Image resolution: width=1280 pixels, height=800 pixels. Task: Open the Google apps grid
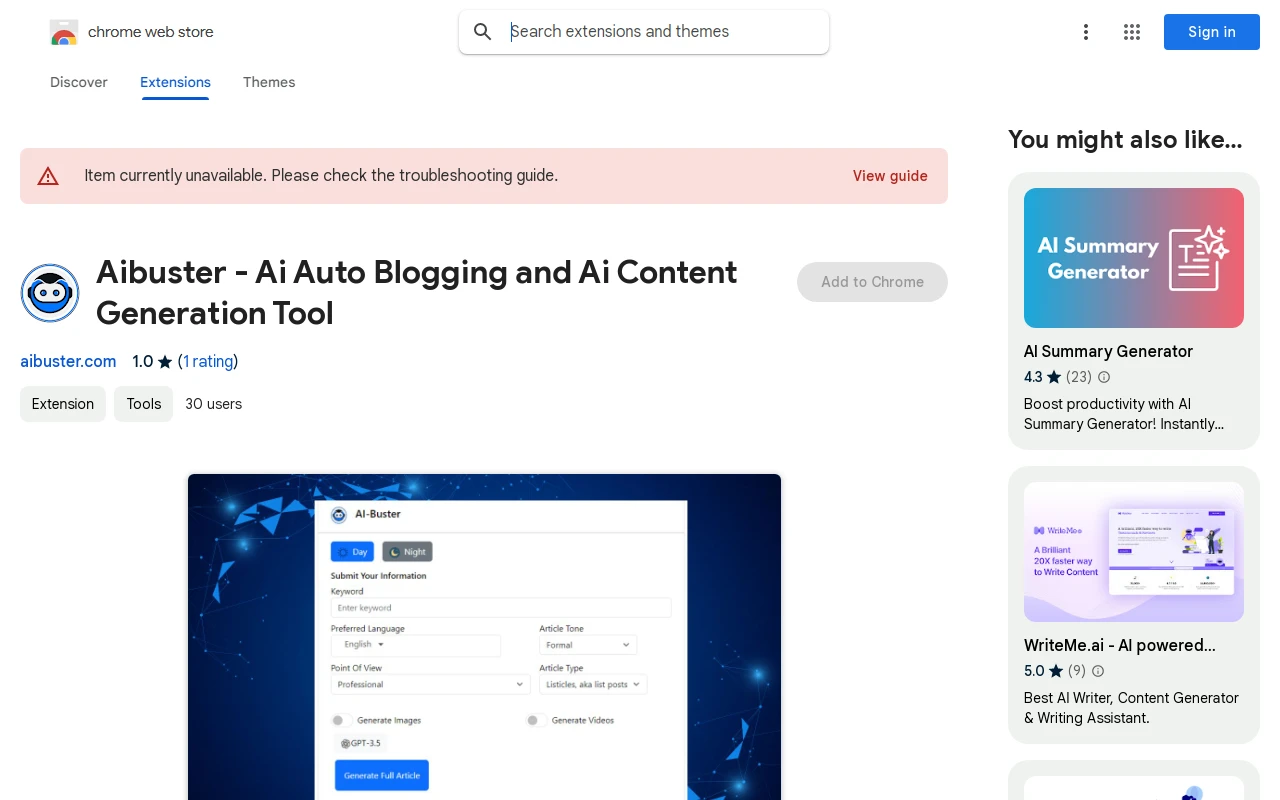click(1132, 32)
